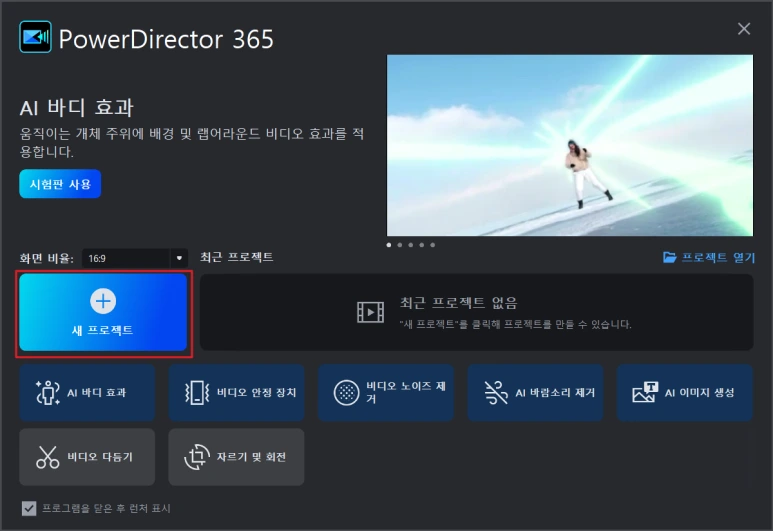Start the AI body effect trial (시험판 사용)
Screen dimensions: 773x531
(60, 184)
